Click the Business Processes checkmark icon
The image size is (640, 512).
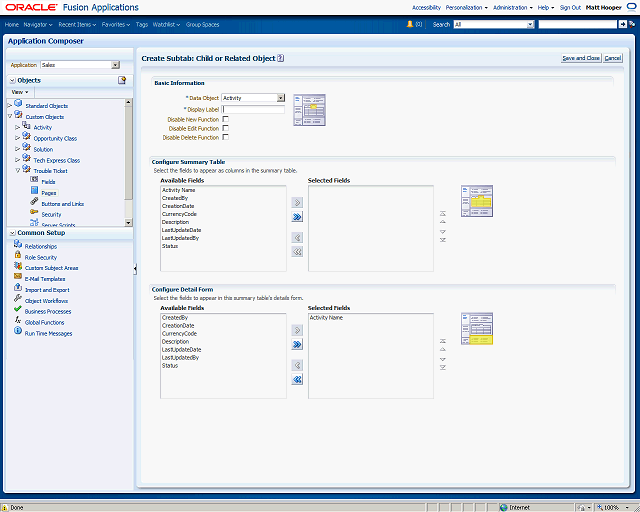(x=18, y=309)
